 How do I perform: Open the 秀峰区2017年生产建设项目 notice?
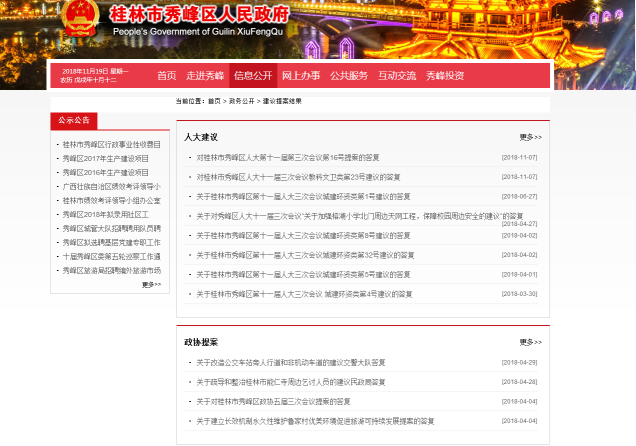click(x=105, y=158)
